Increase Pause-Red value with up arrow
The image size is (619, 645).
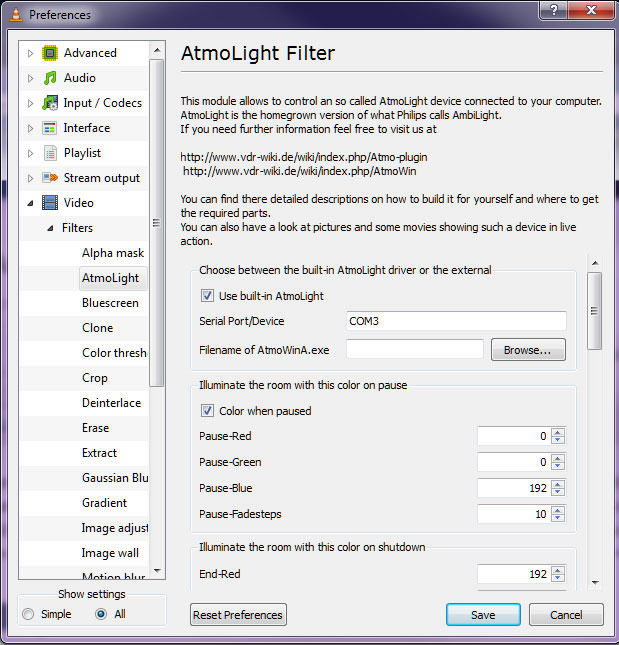click(558, 432)
